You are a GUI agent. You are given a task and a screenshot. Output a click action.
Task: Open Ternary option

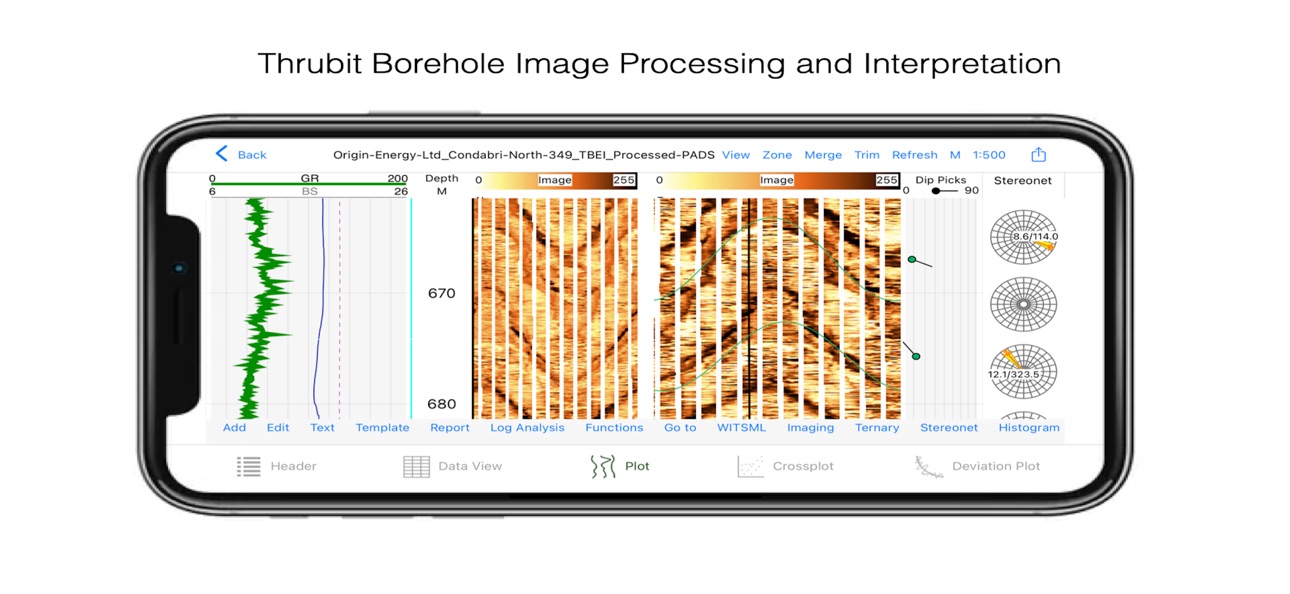pyautogui.click(x=877, y=427)
